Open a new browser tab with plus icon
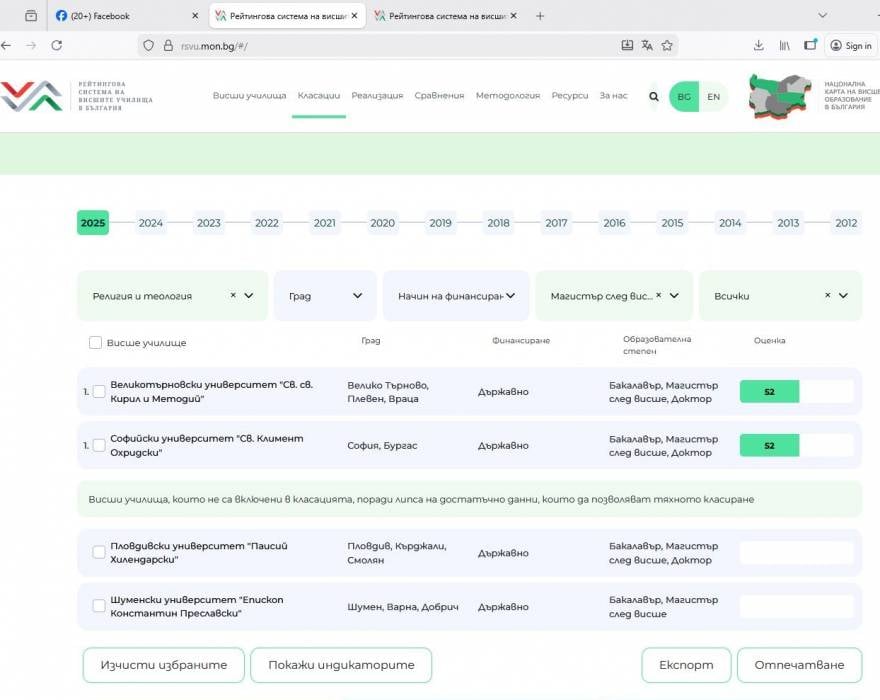Screen dimensions: 880x700 (x=540, y=16)
